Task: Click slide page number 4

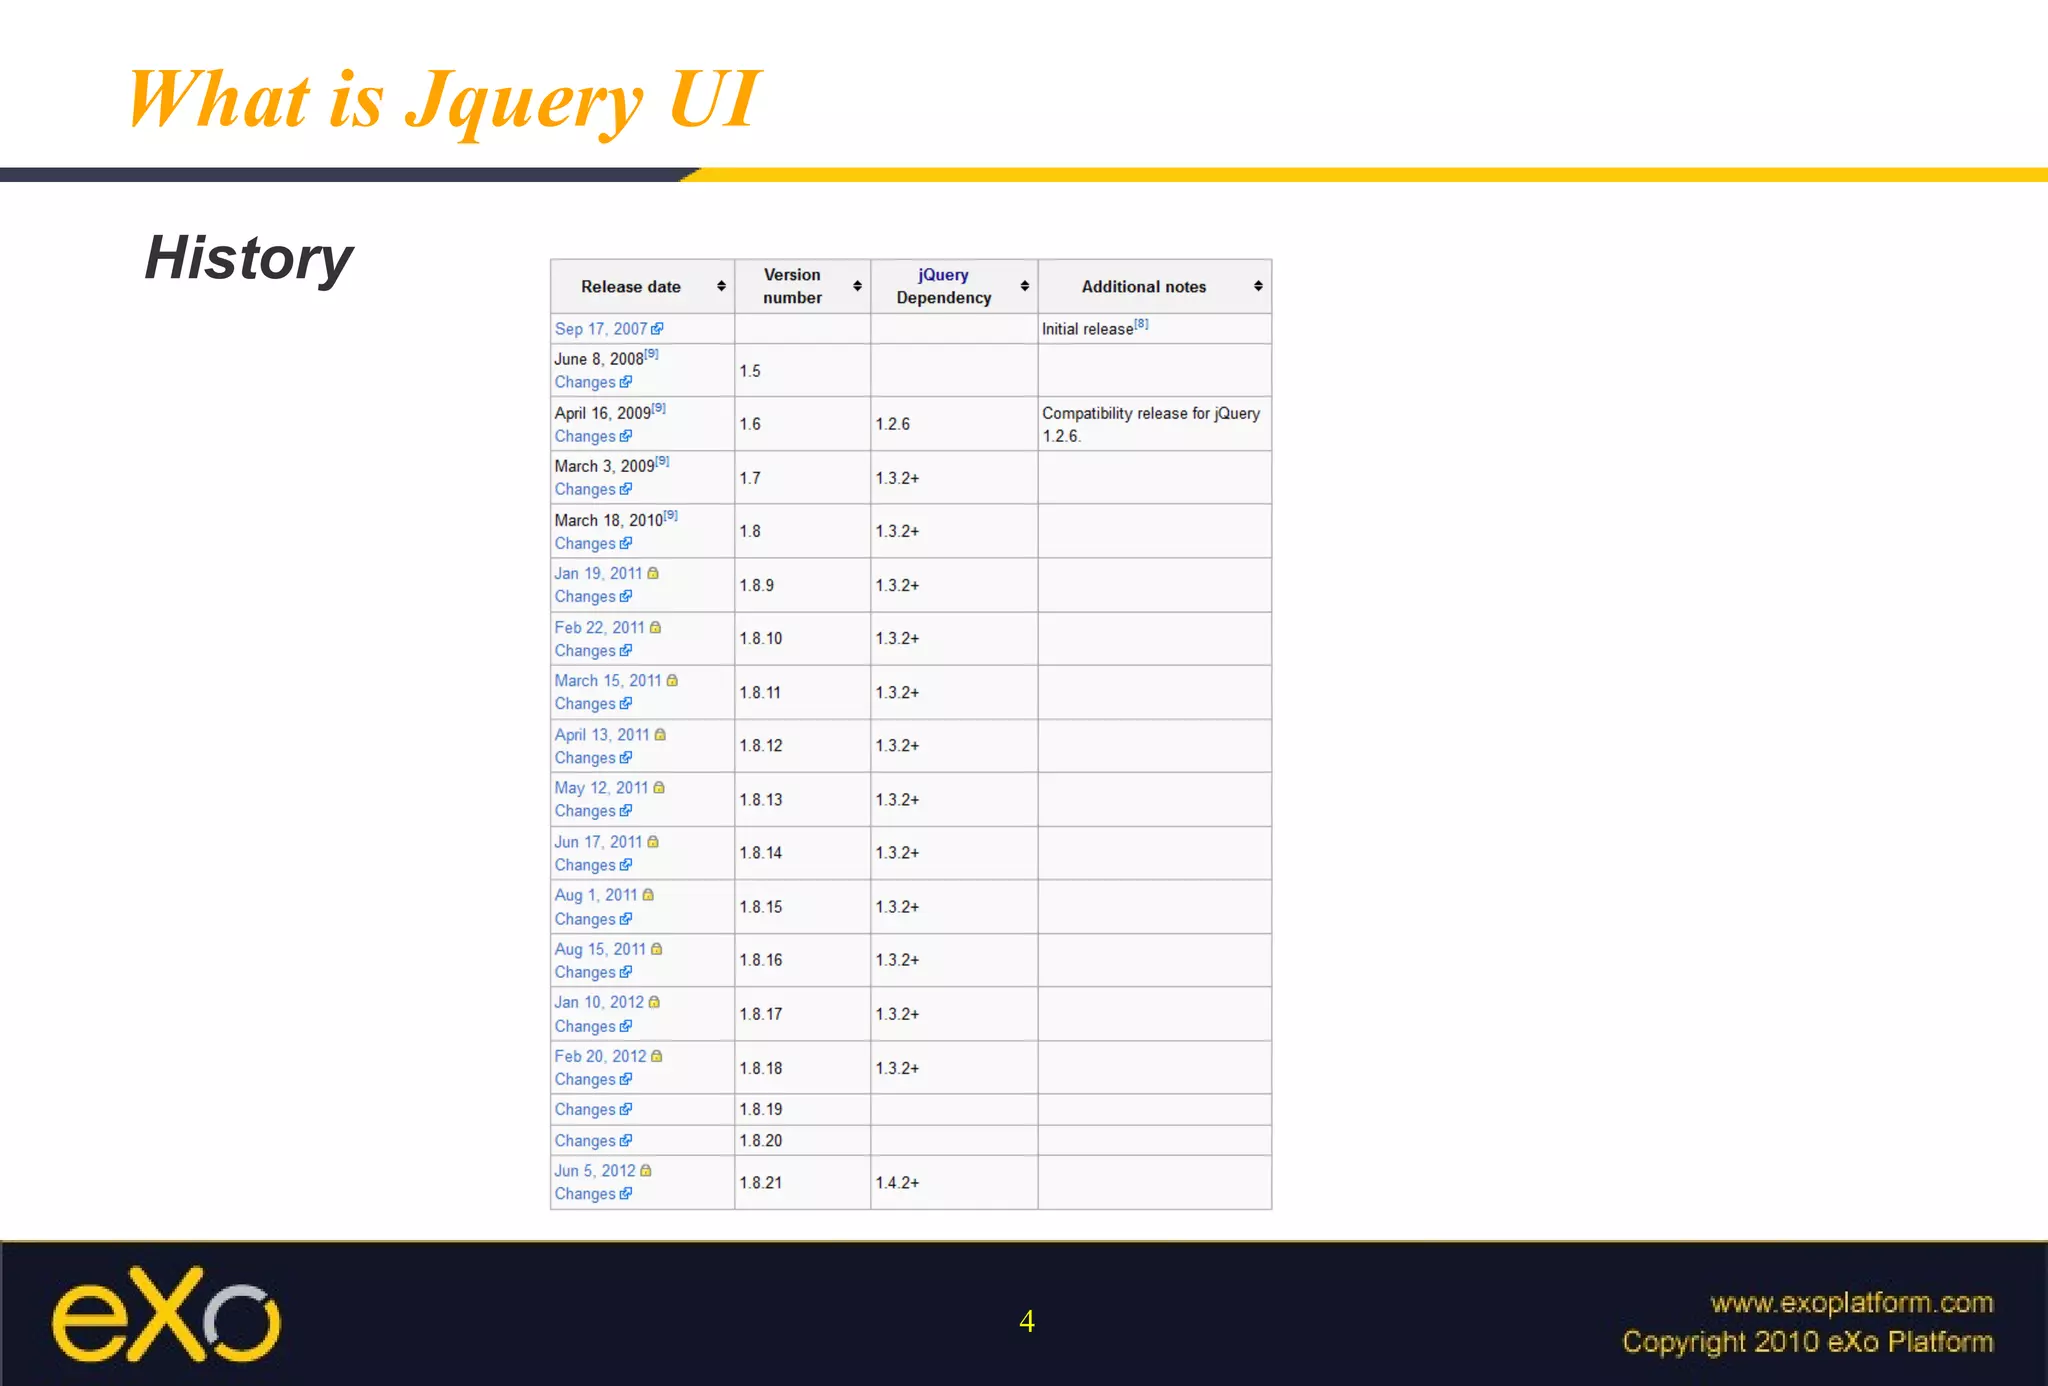Action: click(x=1026, y=1321)
